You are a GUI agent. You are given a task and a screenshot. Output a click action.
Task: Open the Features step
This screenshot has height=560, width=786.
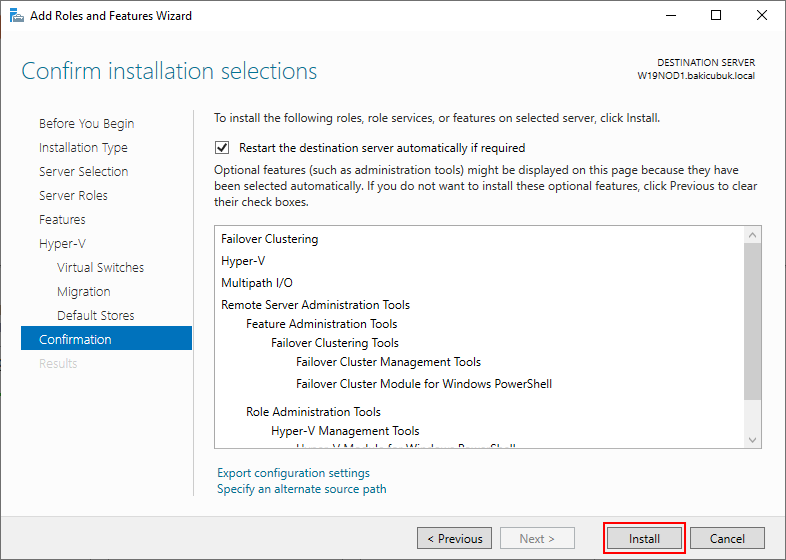point(62,220)
